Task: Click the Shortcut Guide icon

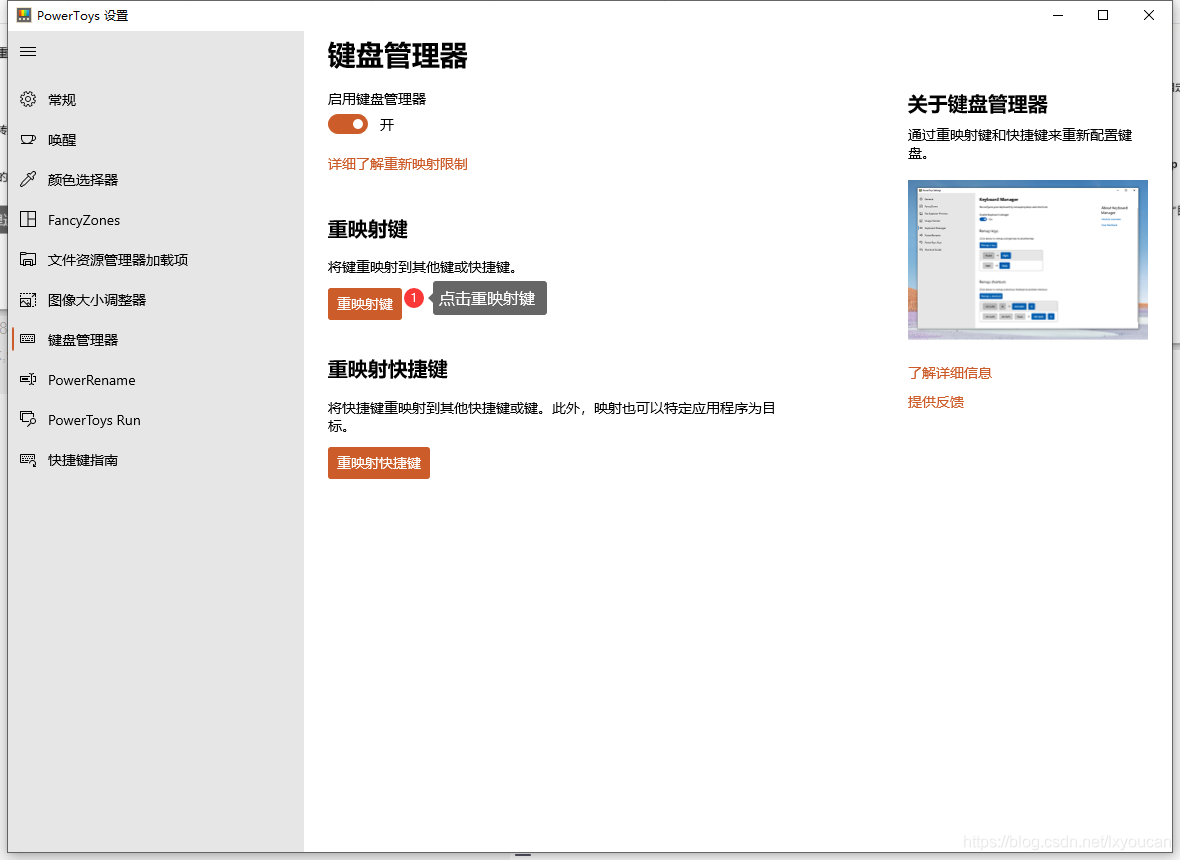Action: tap(28, 460)
